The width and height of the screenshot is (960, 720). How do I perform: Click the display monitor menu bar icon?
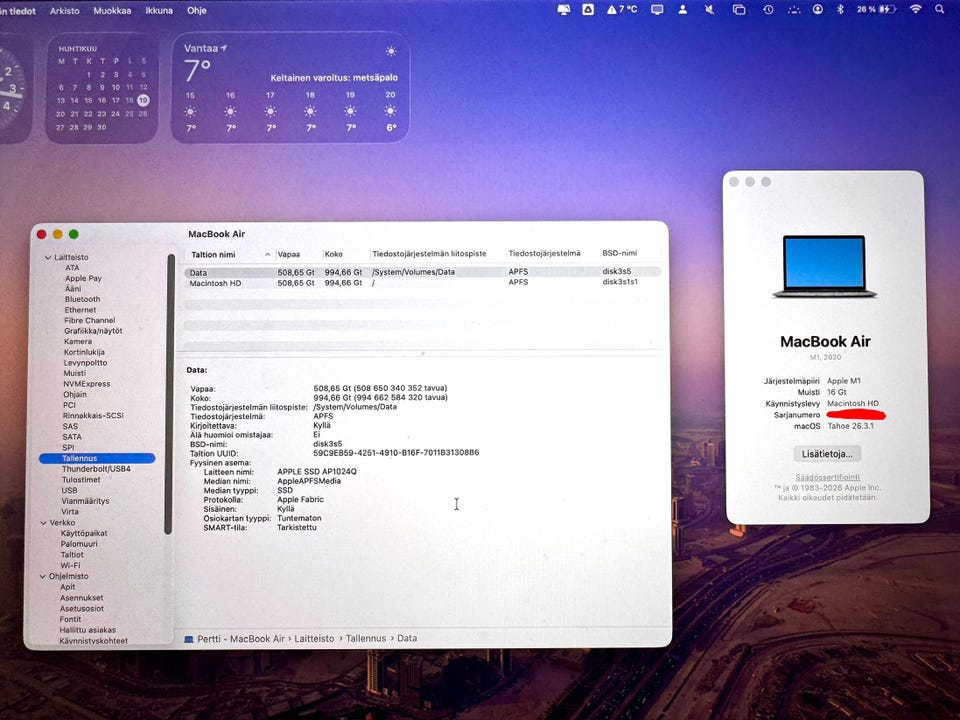(657, 9)
